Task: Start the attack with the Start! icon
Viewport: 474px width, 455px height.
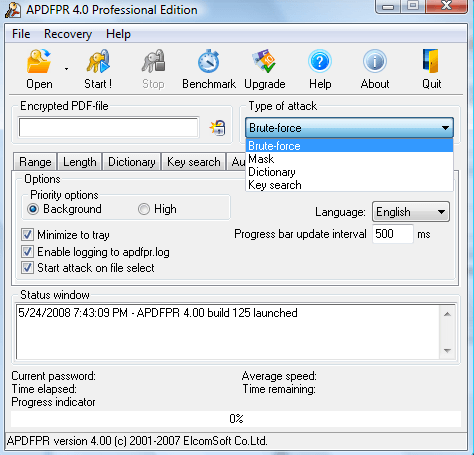Action: pyautogui.click(x=98, y=61)
